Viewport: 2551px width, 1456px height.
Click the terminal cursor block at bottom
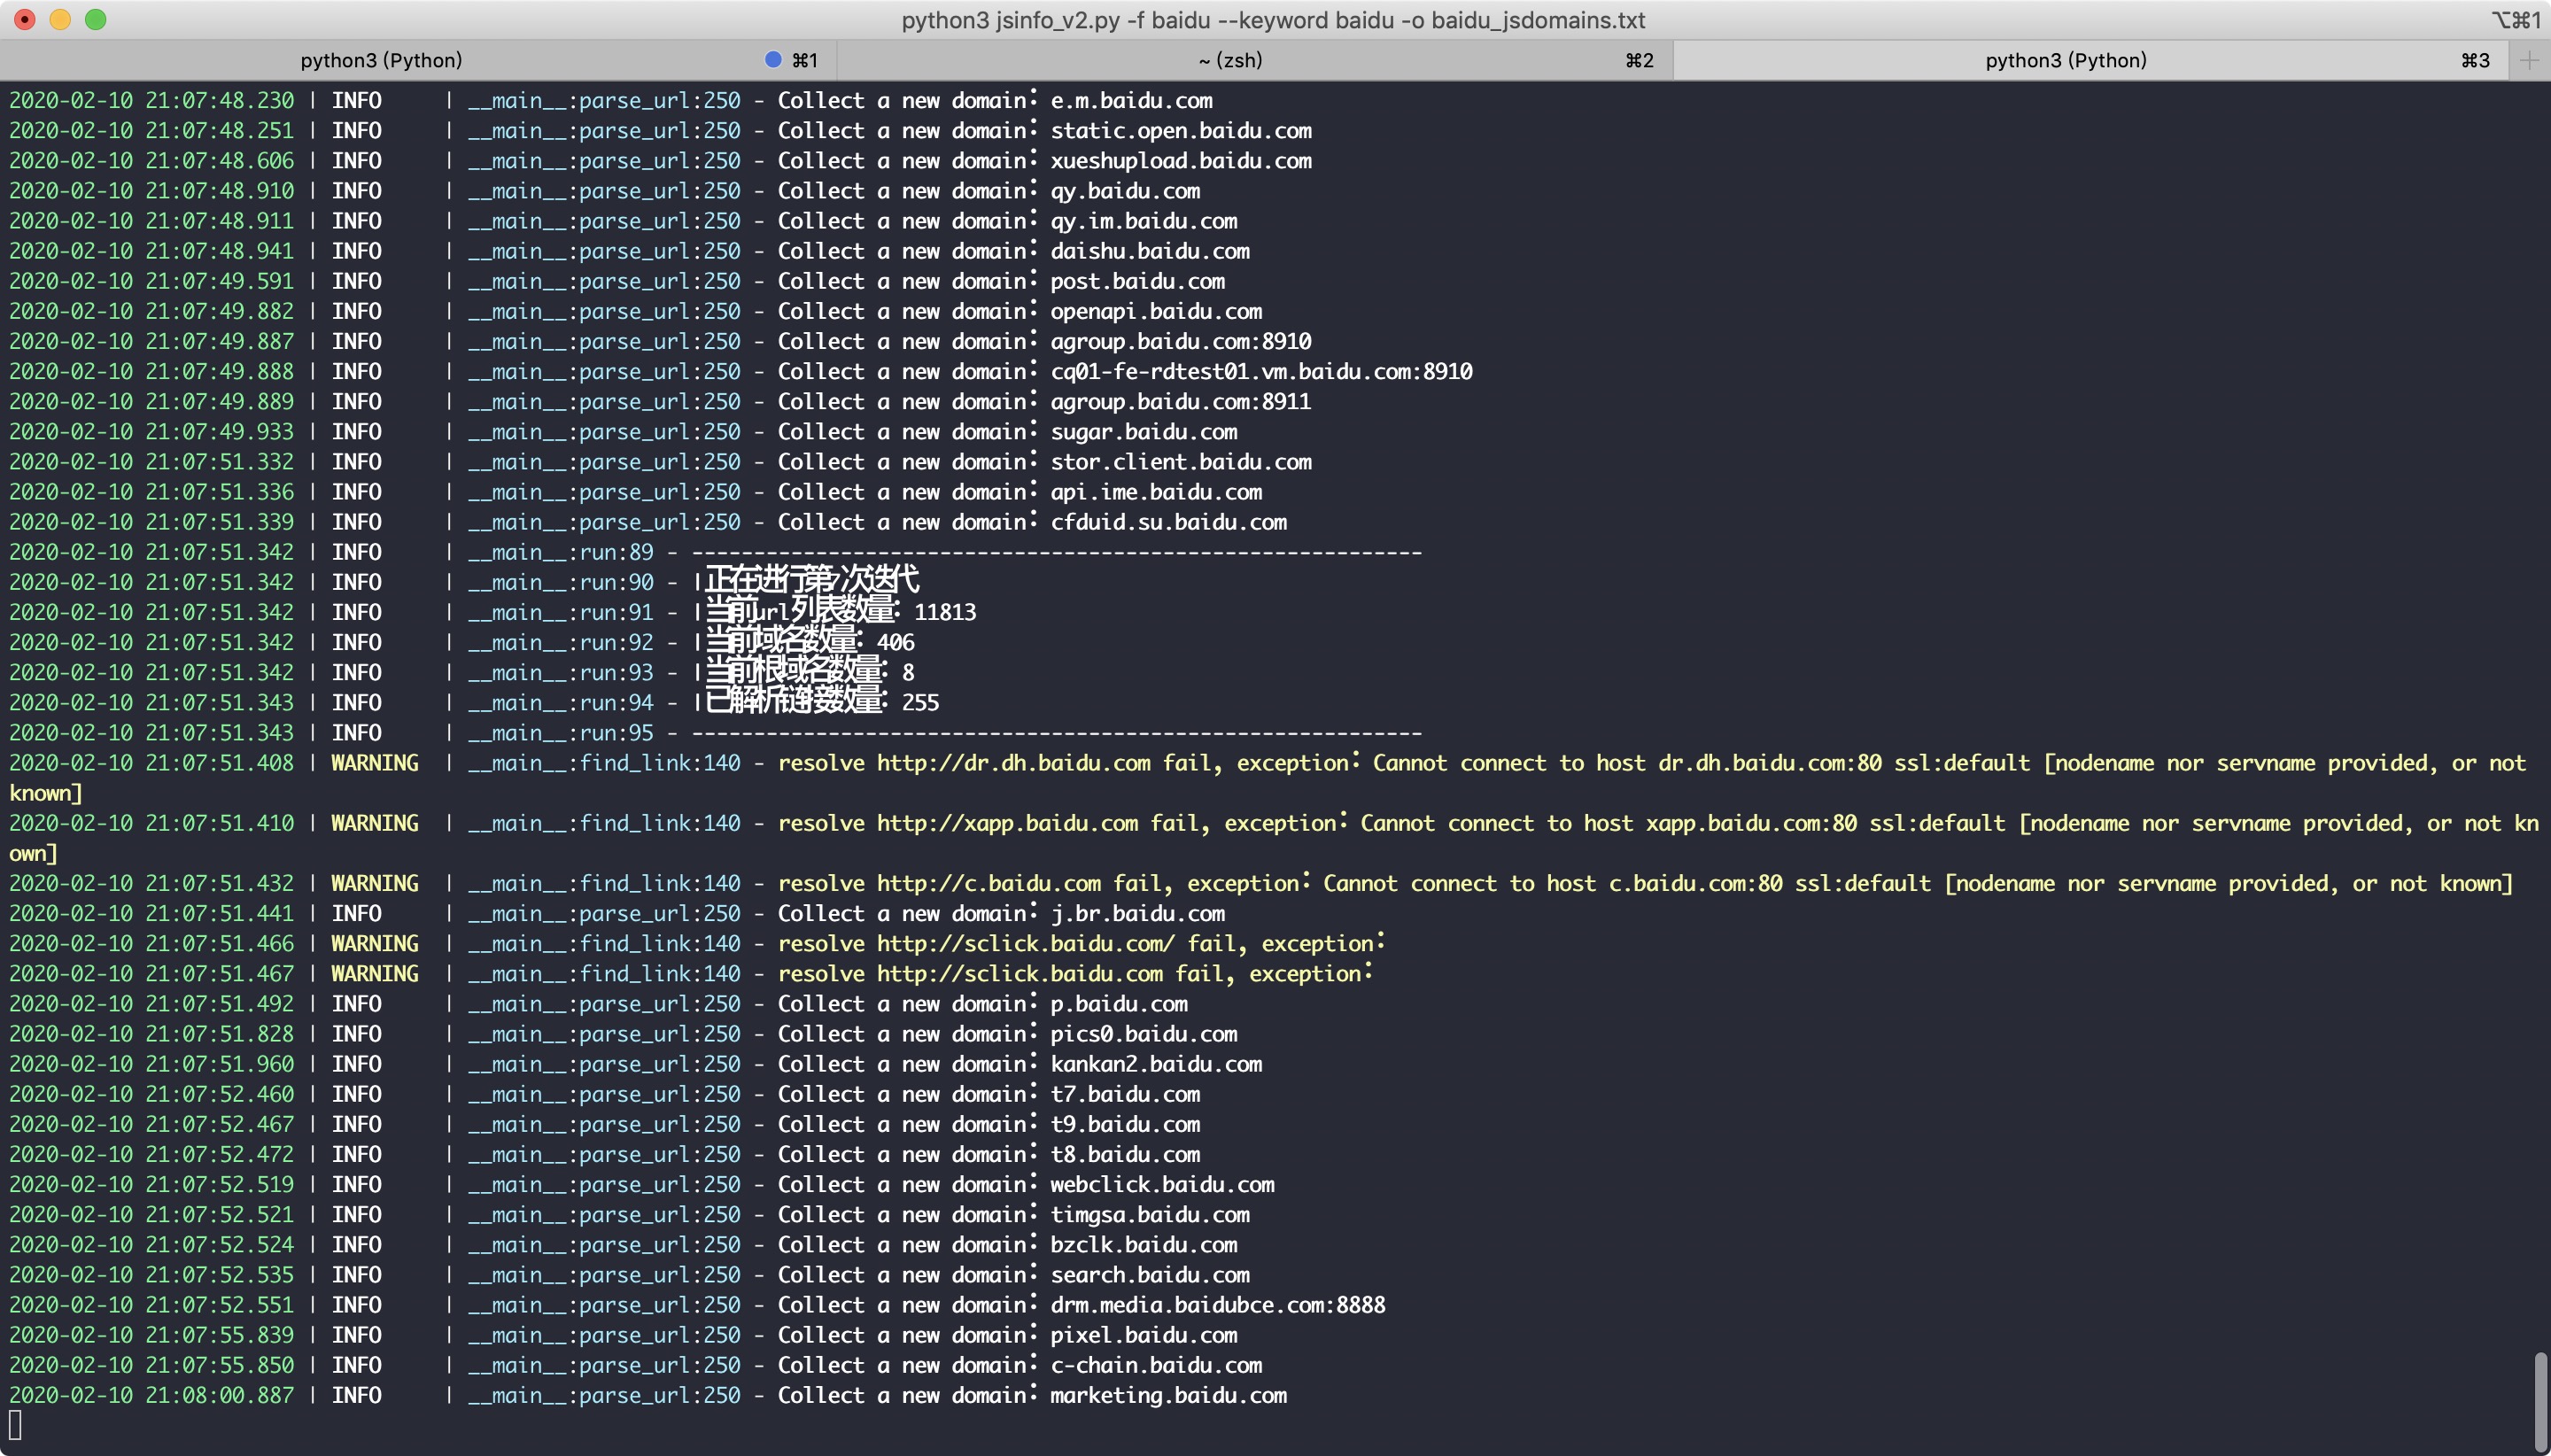15,1425
